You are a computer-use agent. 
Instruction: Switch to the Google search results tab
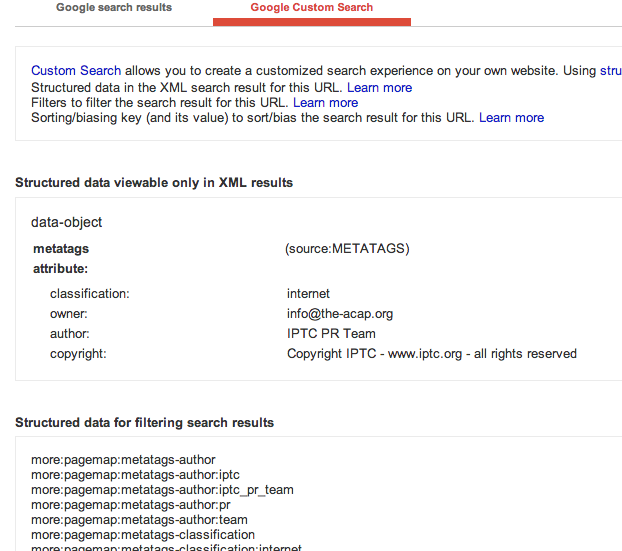pyautogui.click(x=114, y=8)
